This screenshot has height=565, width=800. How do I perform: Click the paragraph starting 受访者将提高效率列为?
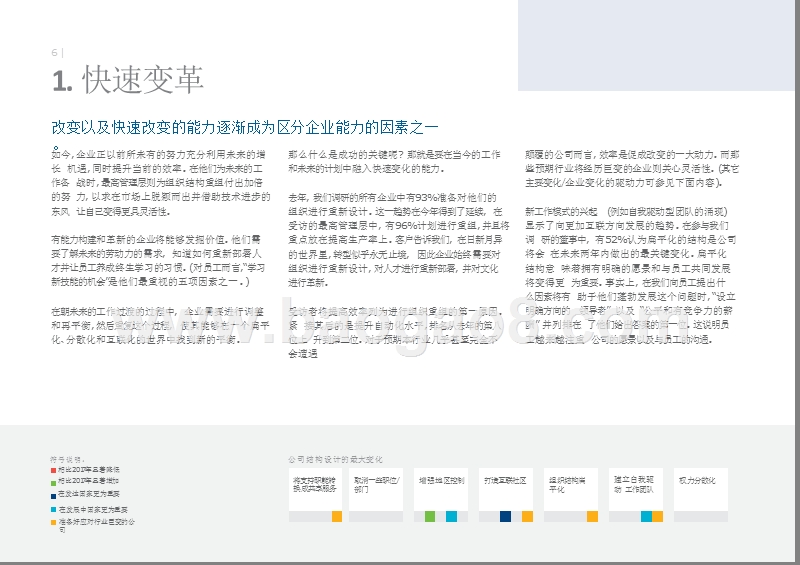(395, 332)
